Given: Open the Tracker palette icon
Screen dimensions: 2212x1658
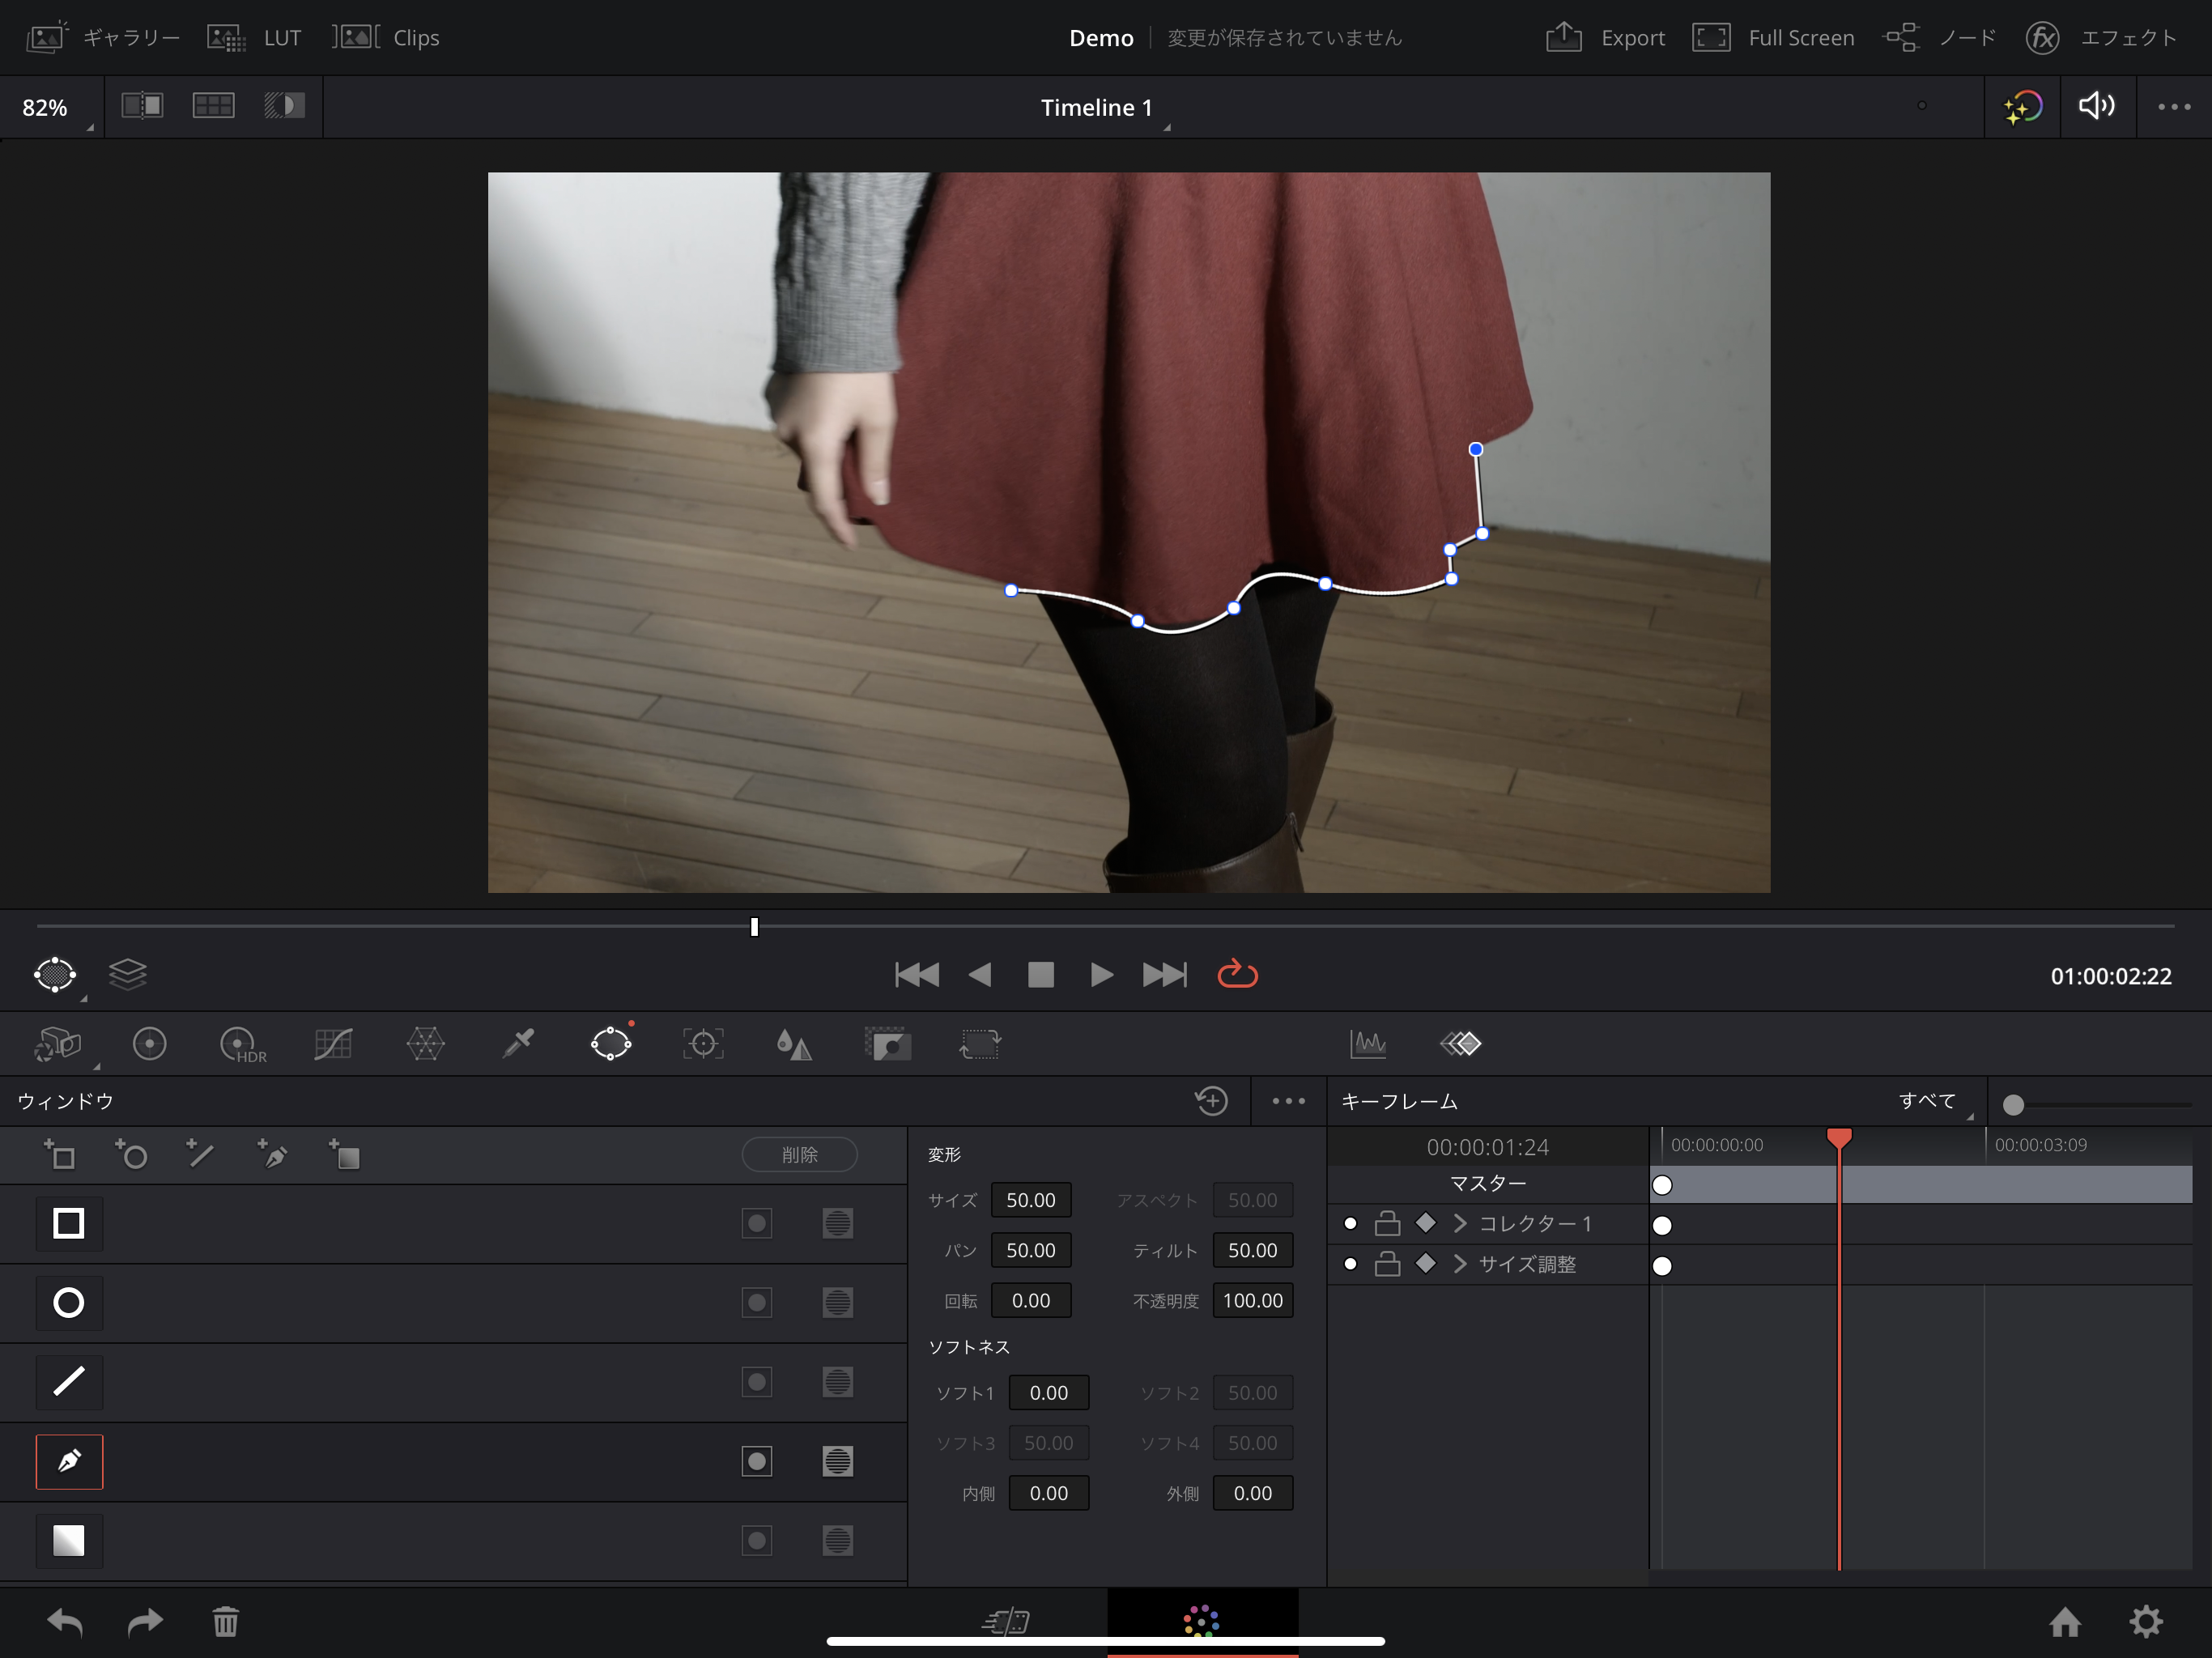Looking at the screenshot, I should (703, 1044).
